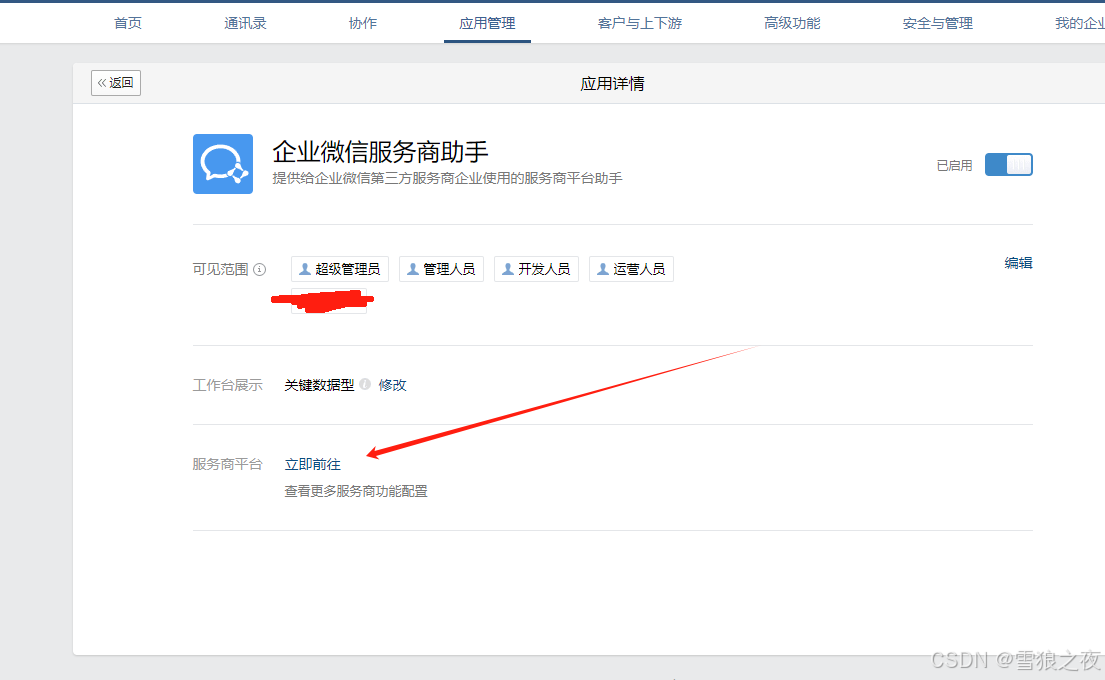
Task: Select the 应用管理 tab
Action: click(487, 23)
